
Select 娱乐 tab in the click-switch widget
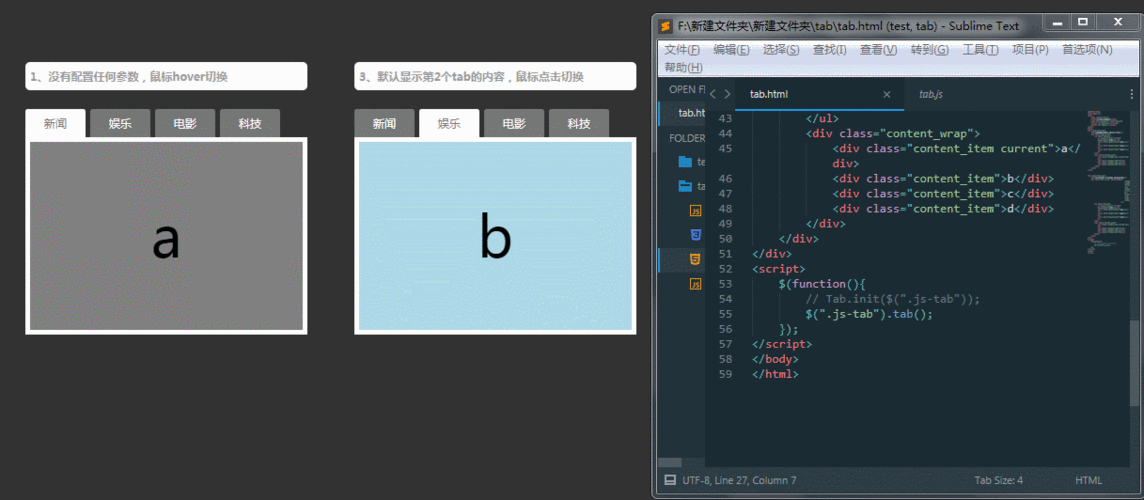click(x=449, y=123)
